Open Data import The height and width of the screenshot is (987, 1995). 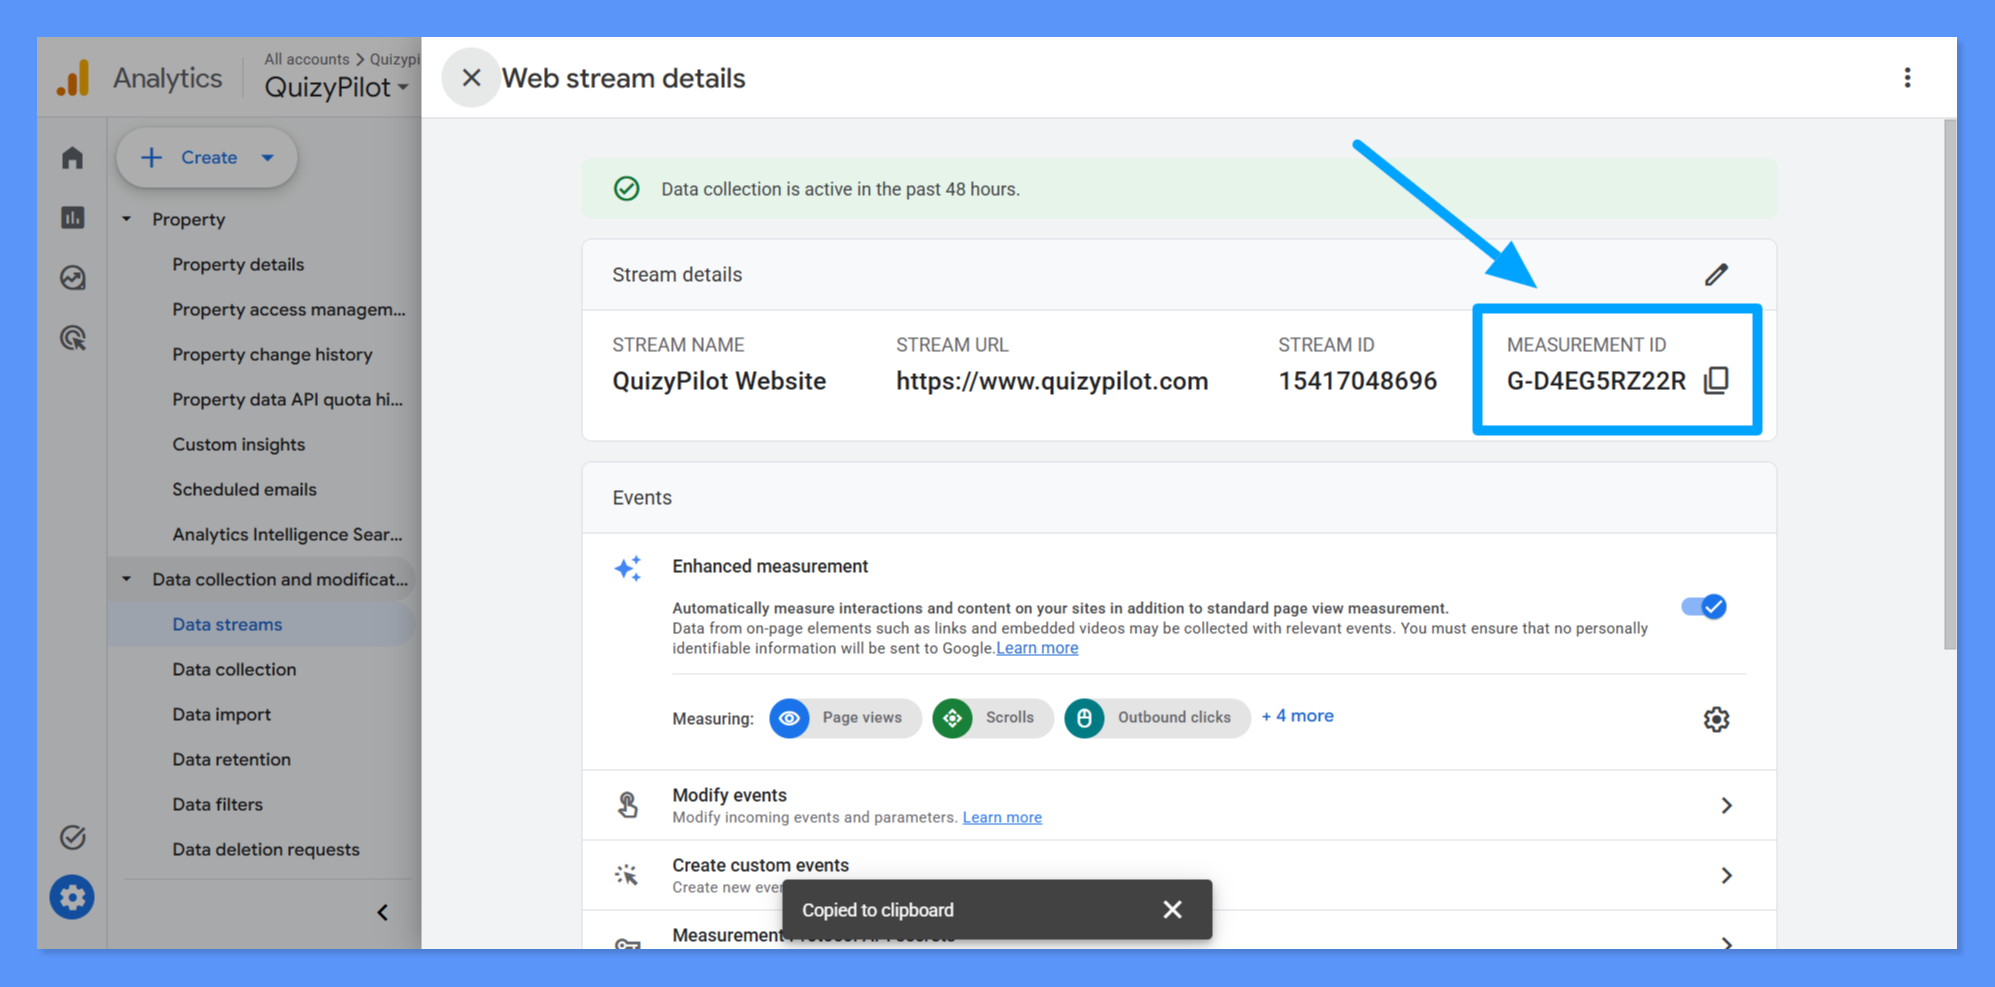click(221, 714)
